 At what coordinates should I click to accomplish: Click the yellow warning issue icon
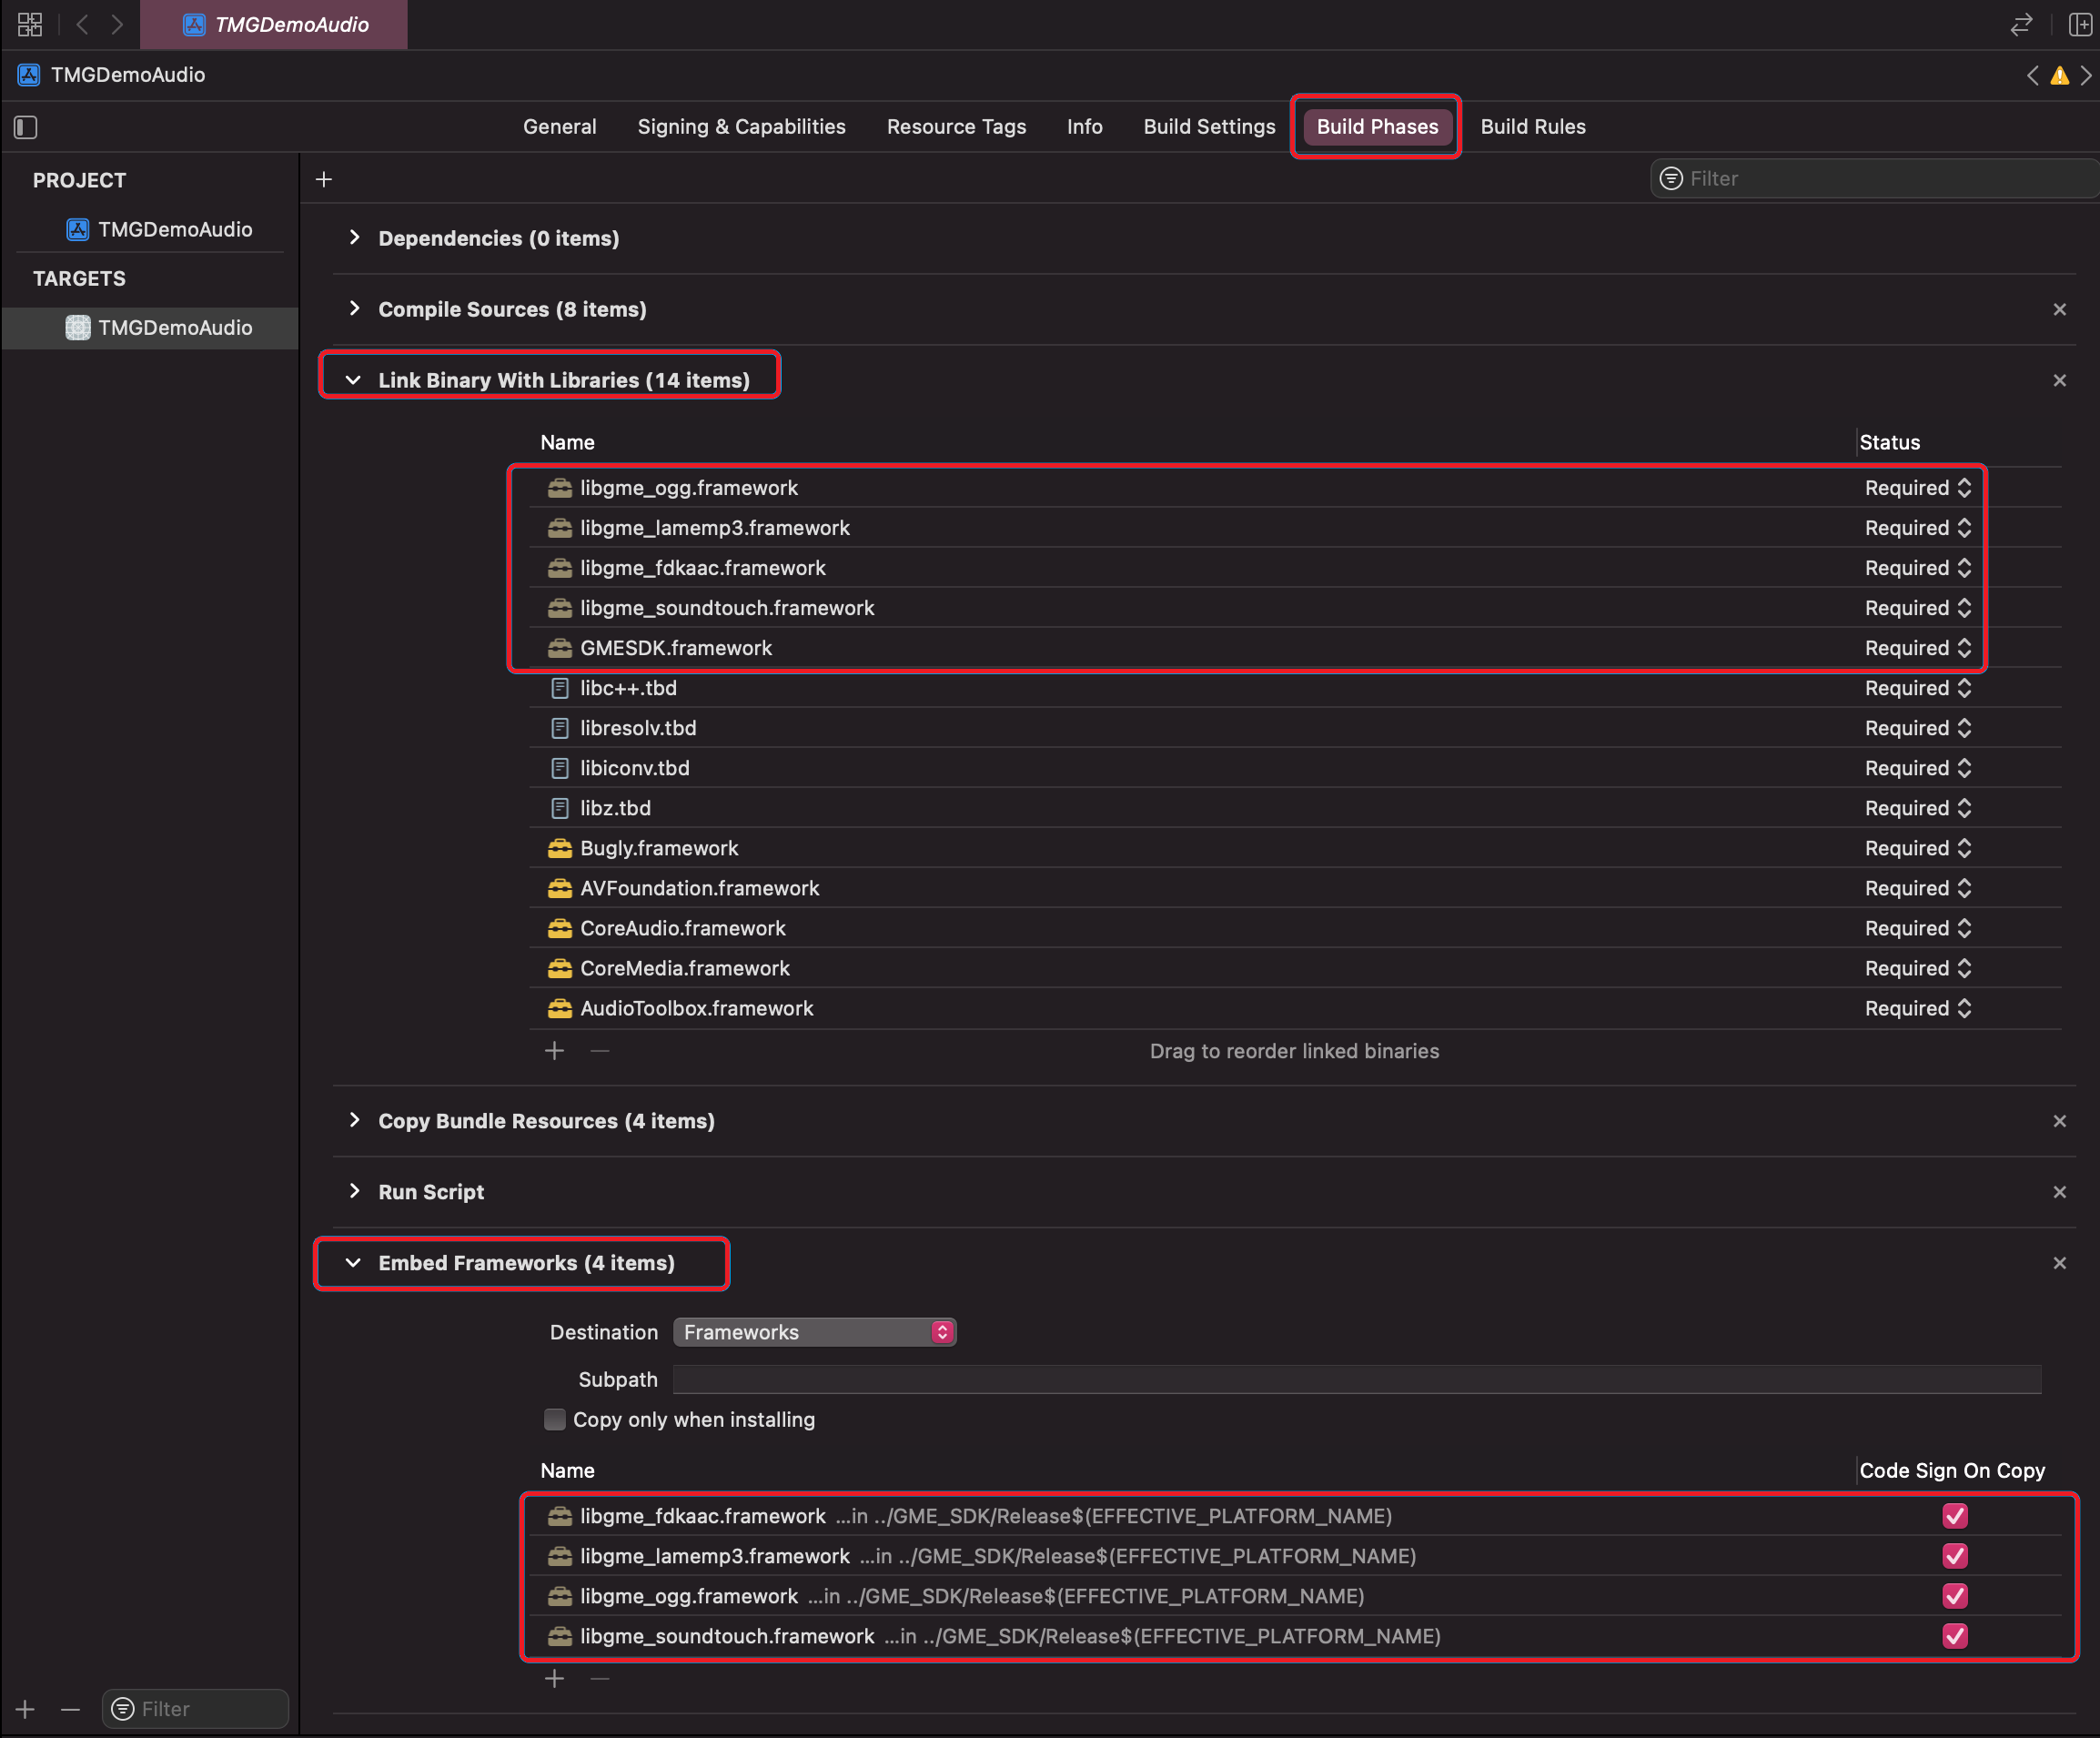(2059, 76)
